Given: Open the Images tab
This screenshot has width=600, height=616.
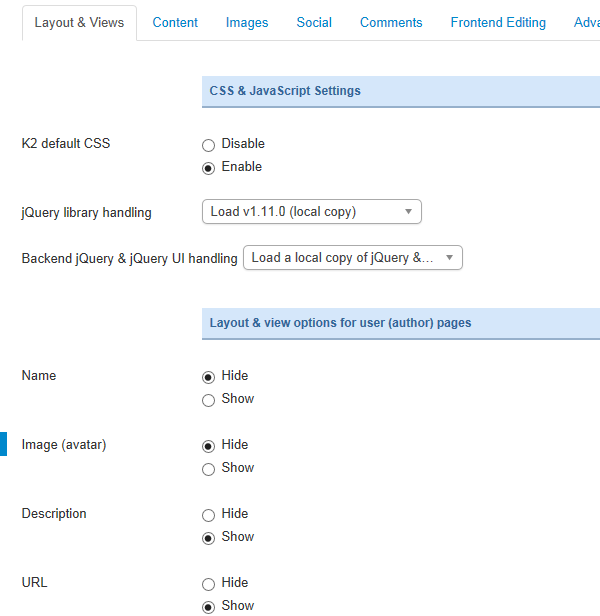Looking at the screenshot, I should pos(247,22).
